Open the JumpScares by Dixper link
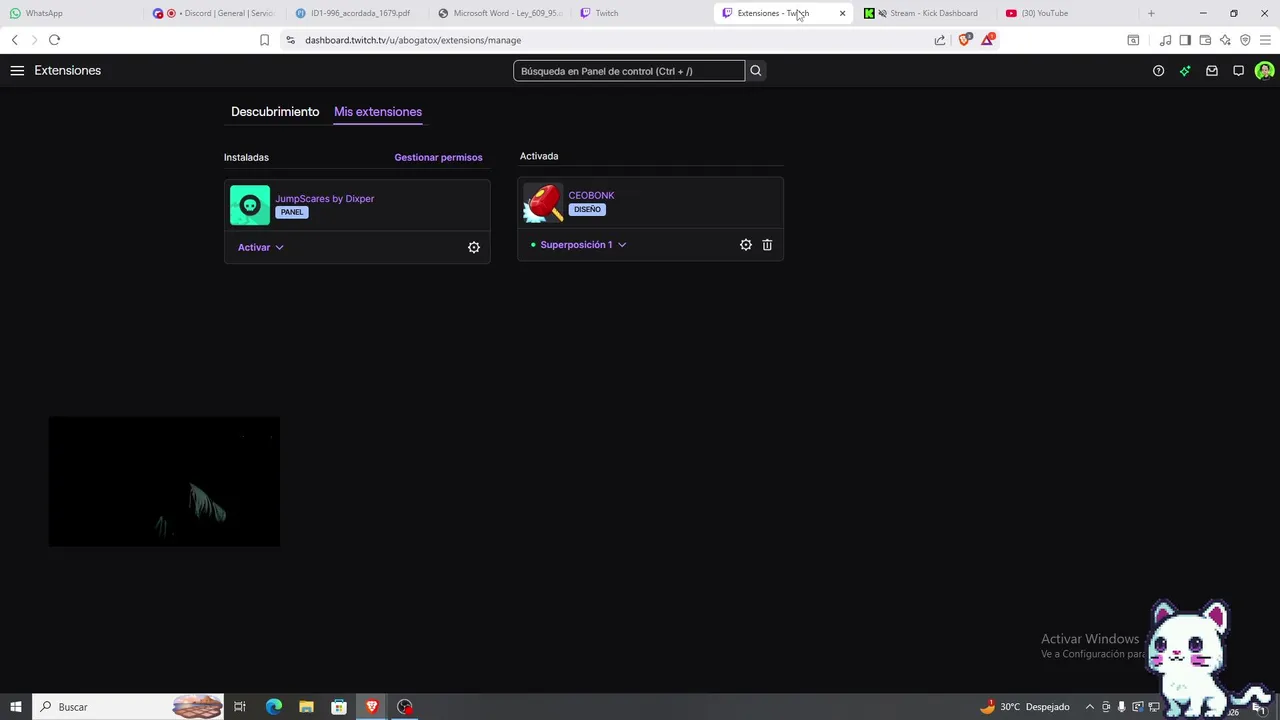This screenshot has width=1280, height=720. coord(325,198)
